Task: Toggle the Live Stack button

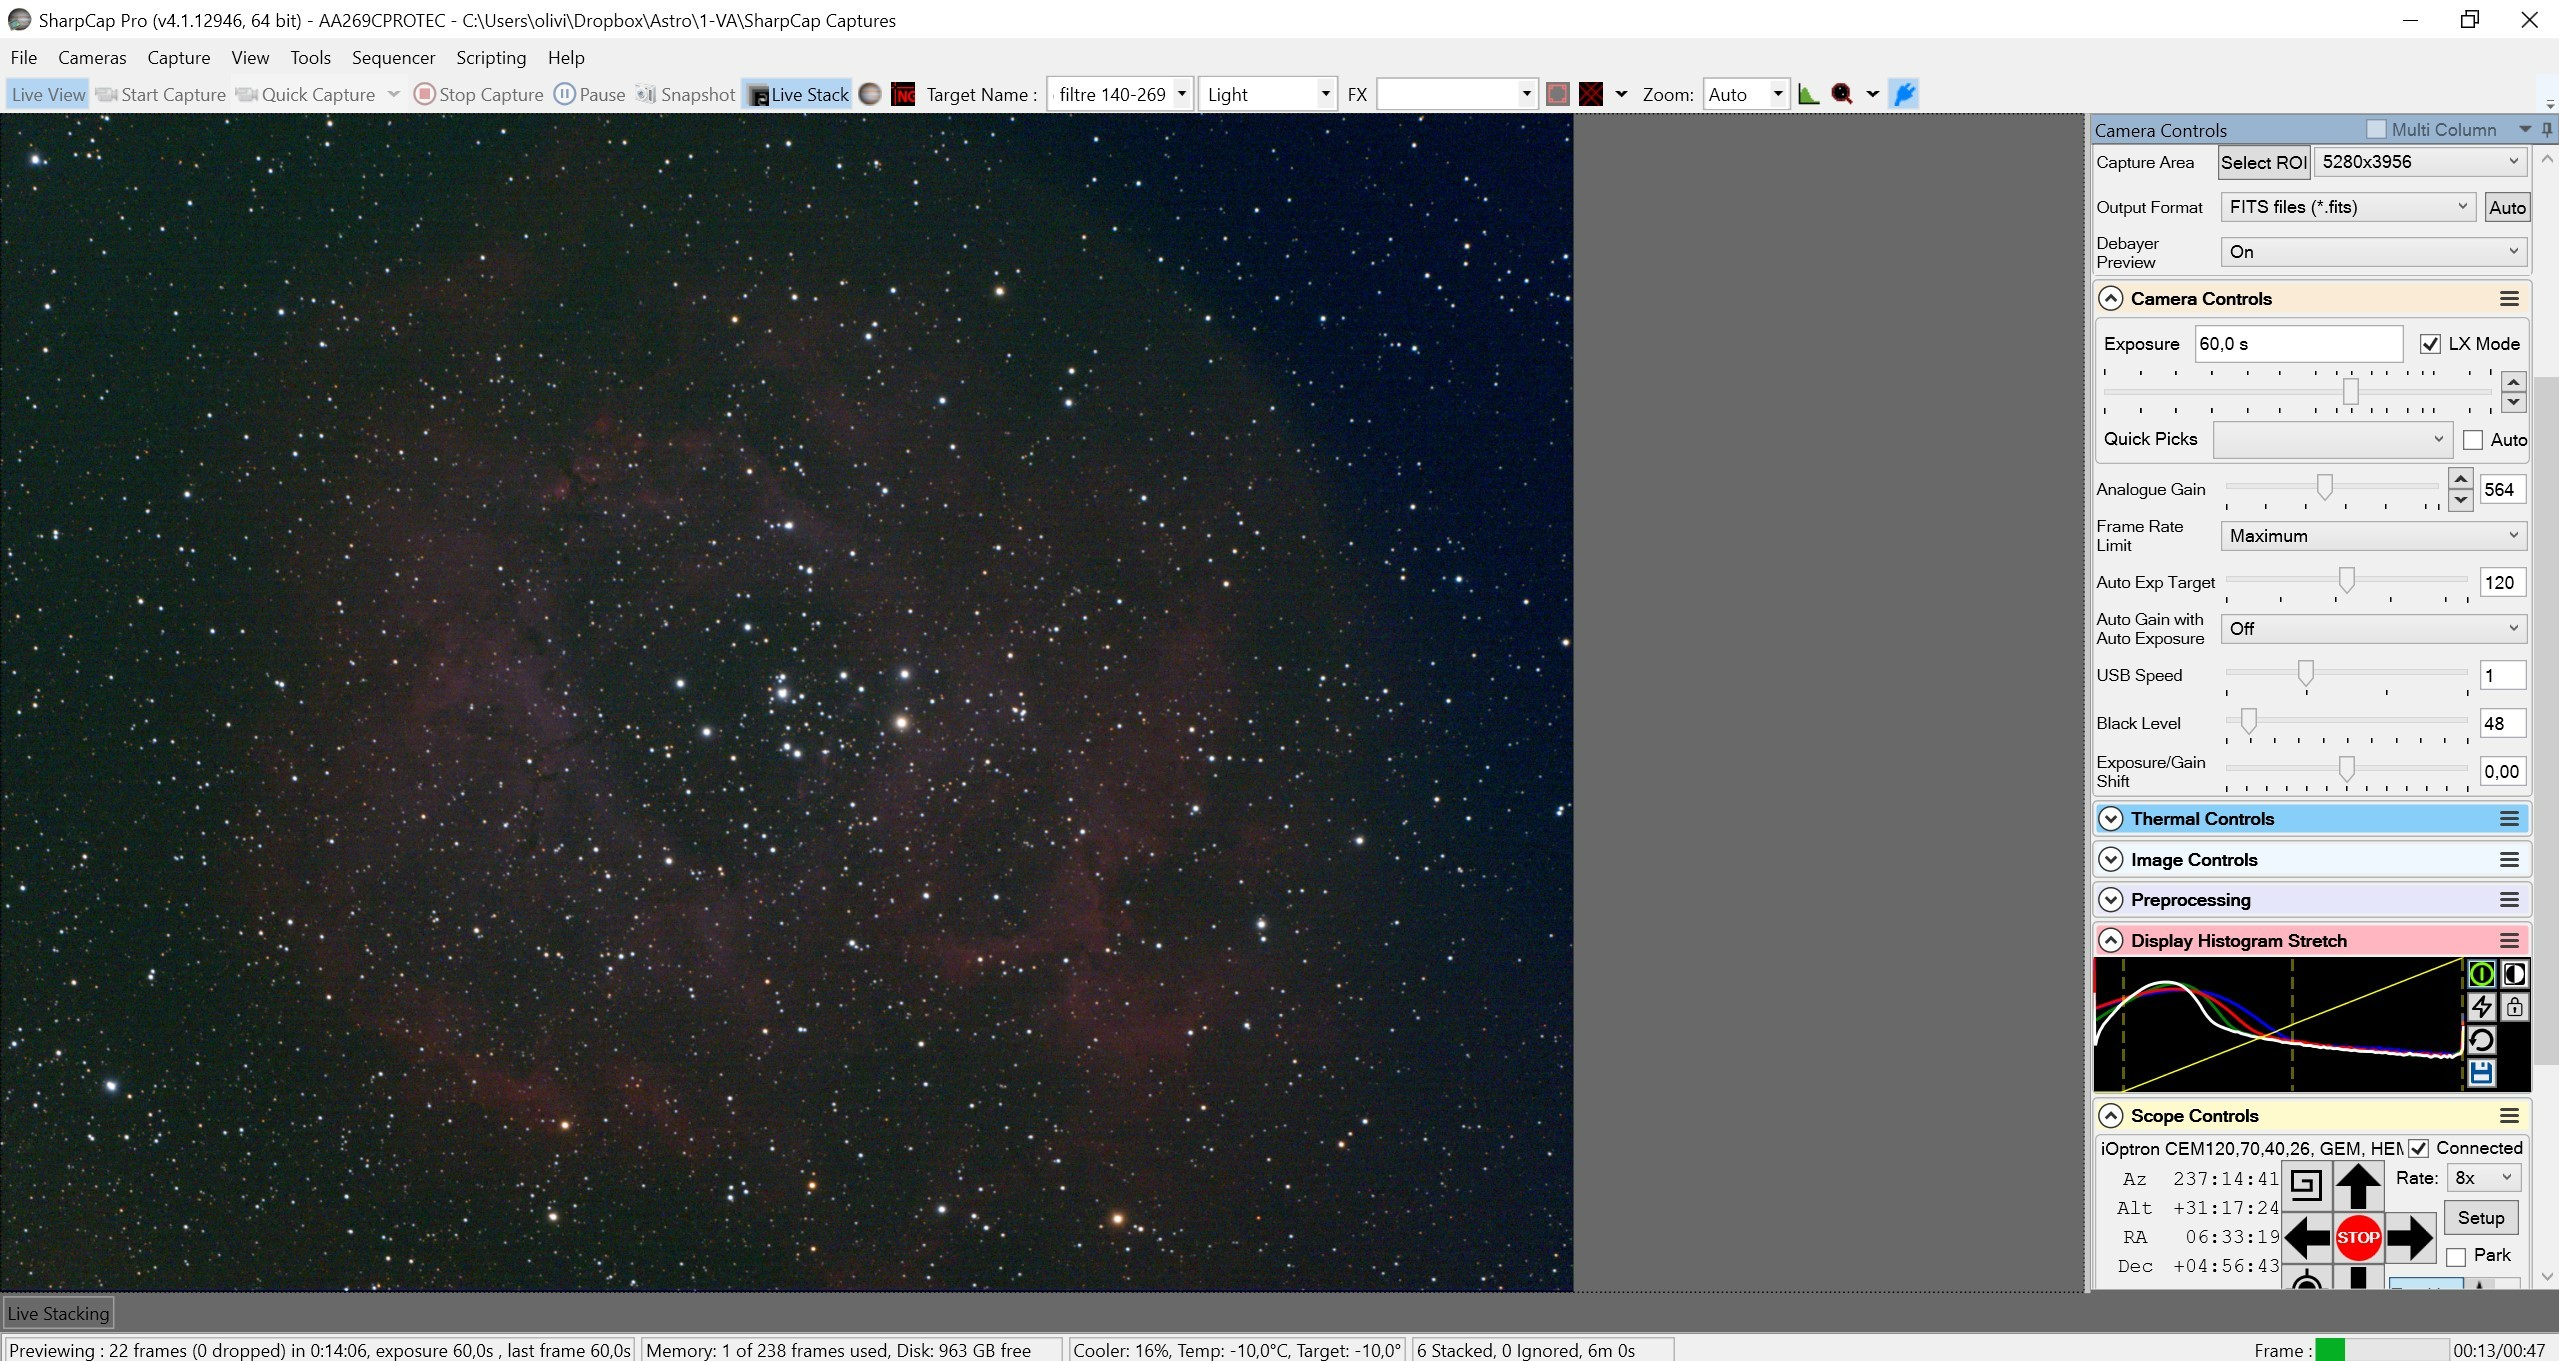Action: tap(798, 94)
